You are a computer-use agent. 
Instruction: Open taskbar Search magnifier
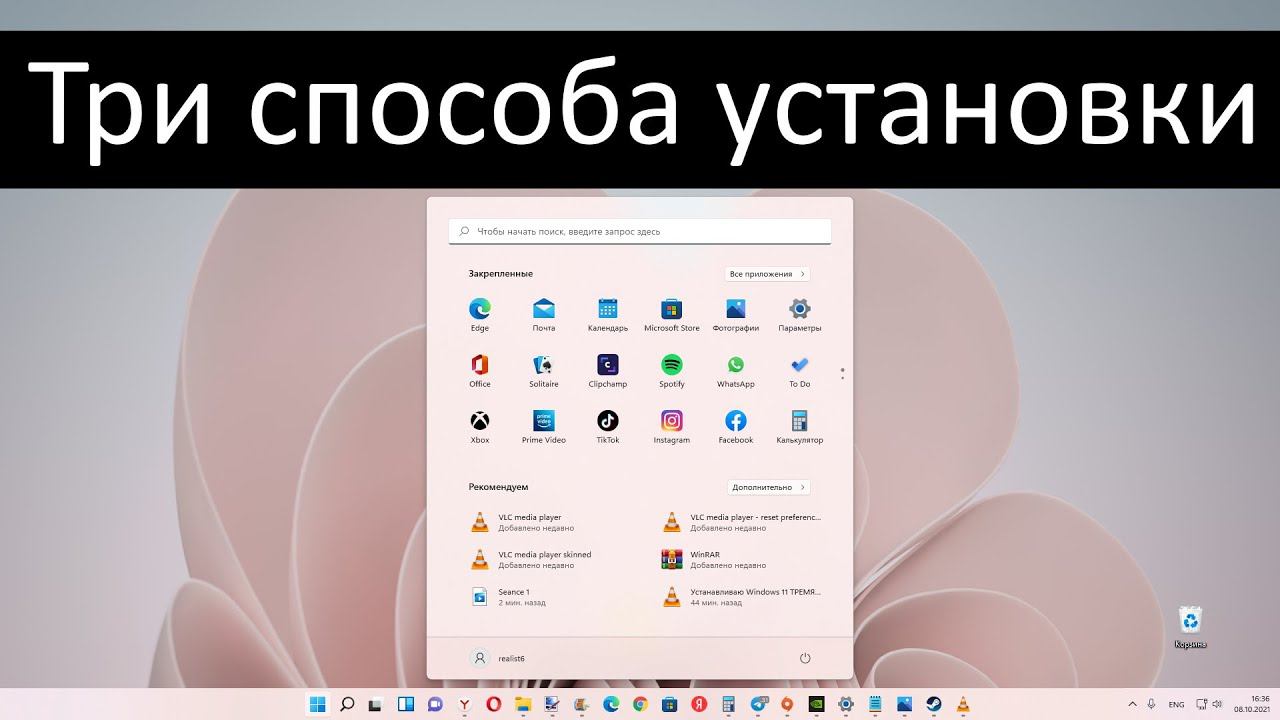pos(347,704)
